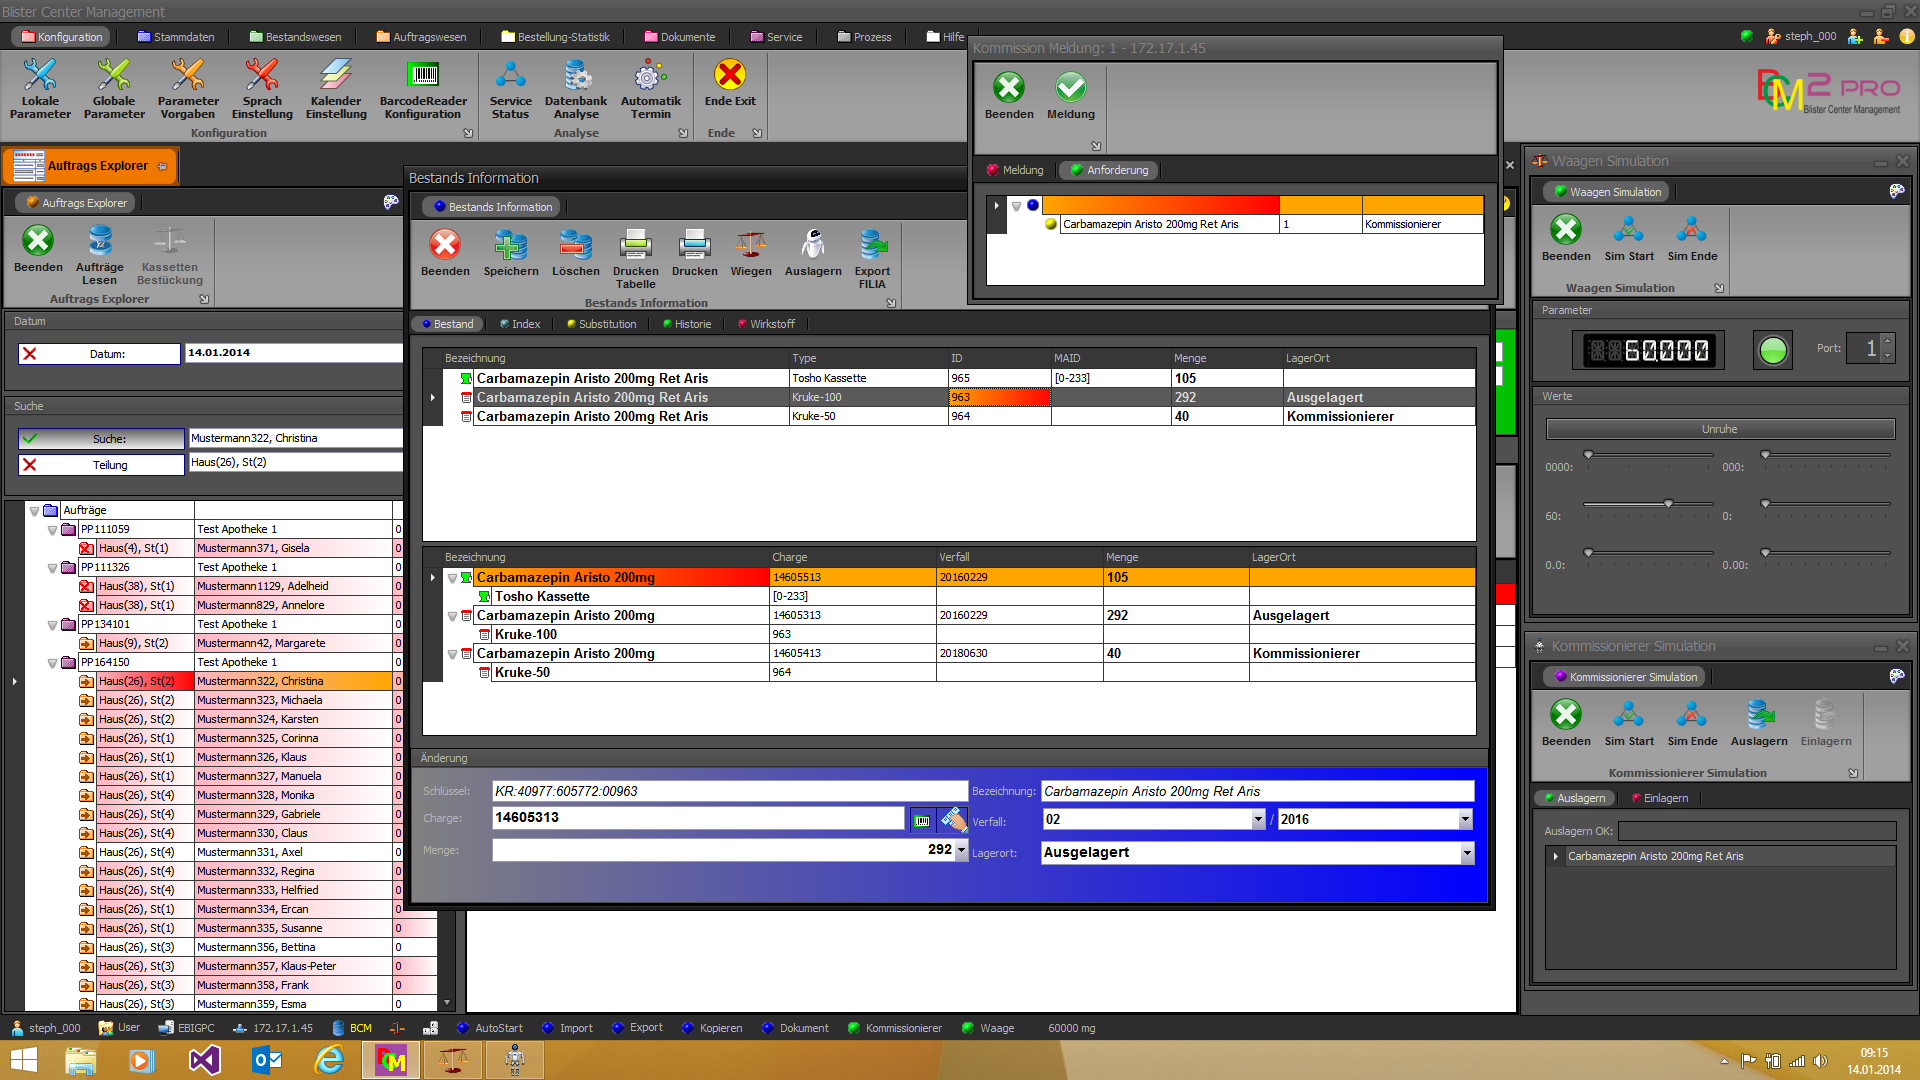Click Meldung confirm button
The height and width of the screenshot is (1080, 1920).
[1070, 90]
